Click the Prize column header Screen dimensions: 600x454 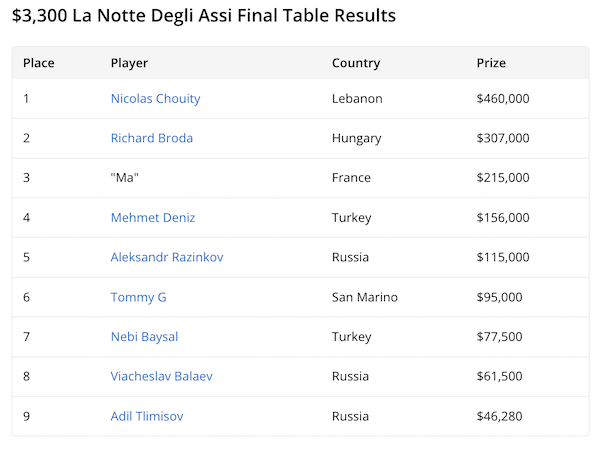click(x=491, y=63)
